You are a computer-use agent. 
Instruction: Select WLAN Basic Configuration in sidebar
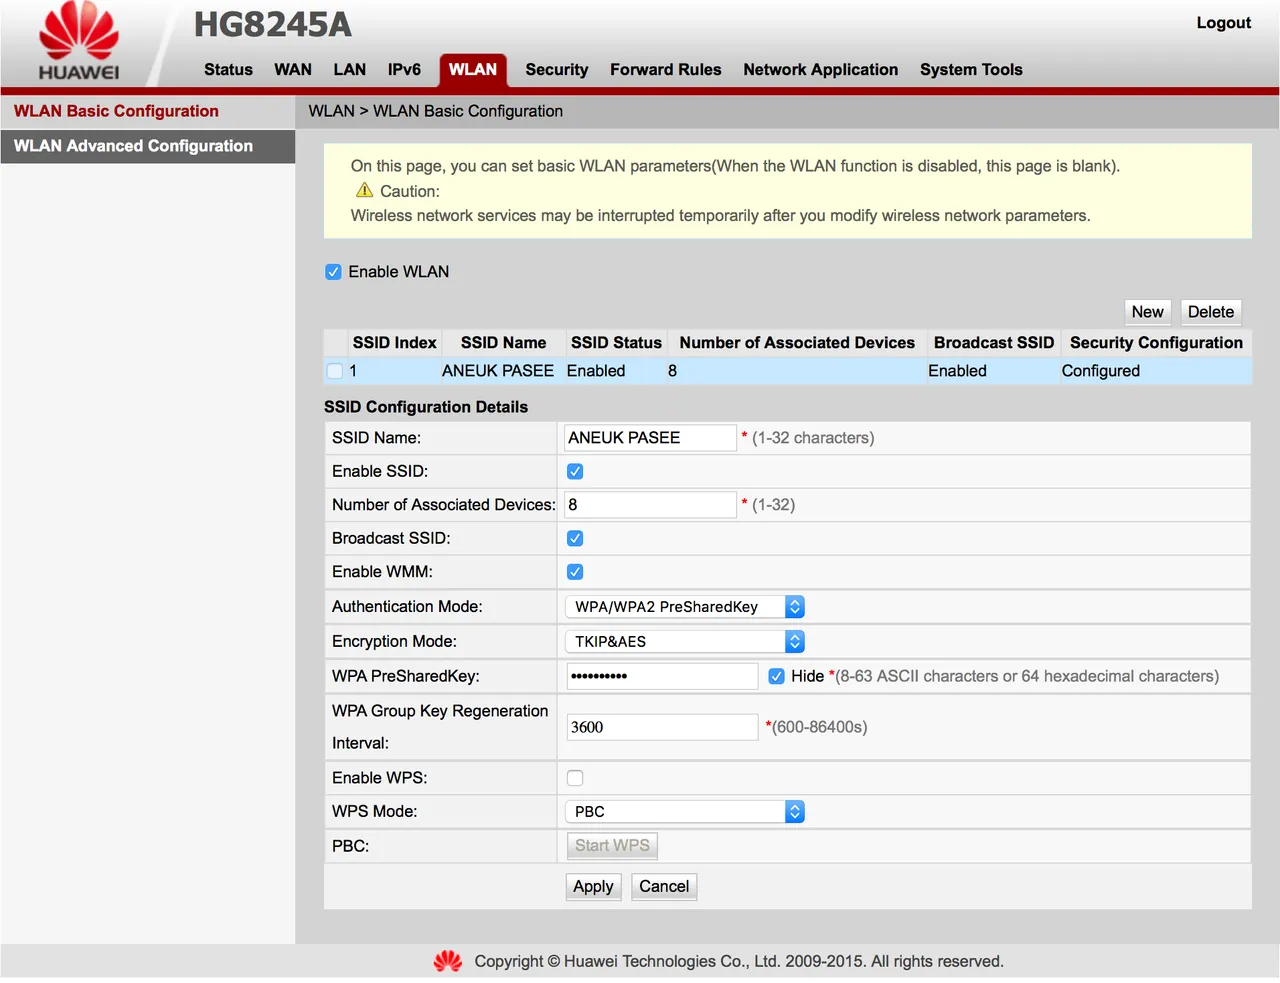pyautogui.click(x=148, y=111)
